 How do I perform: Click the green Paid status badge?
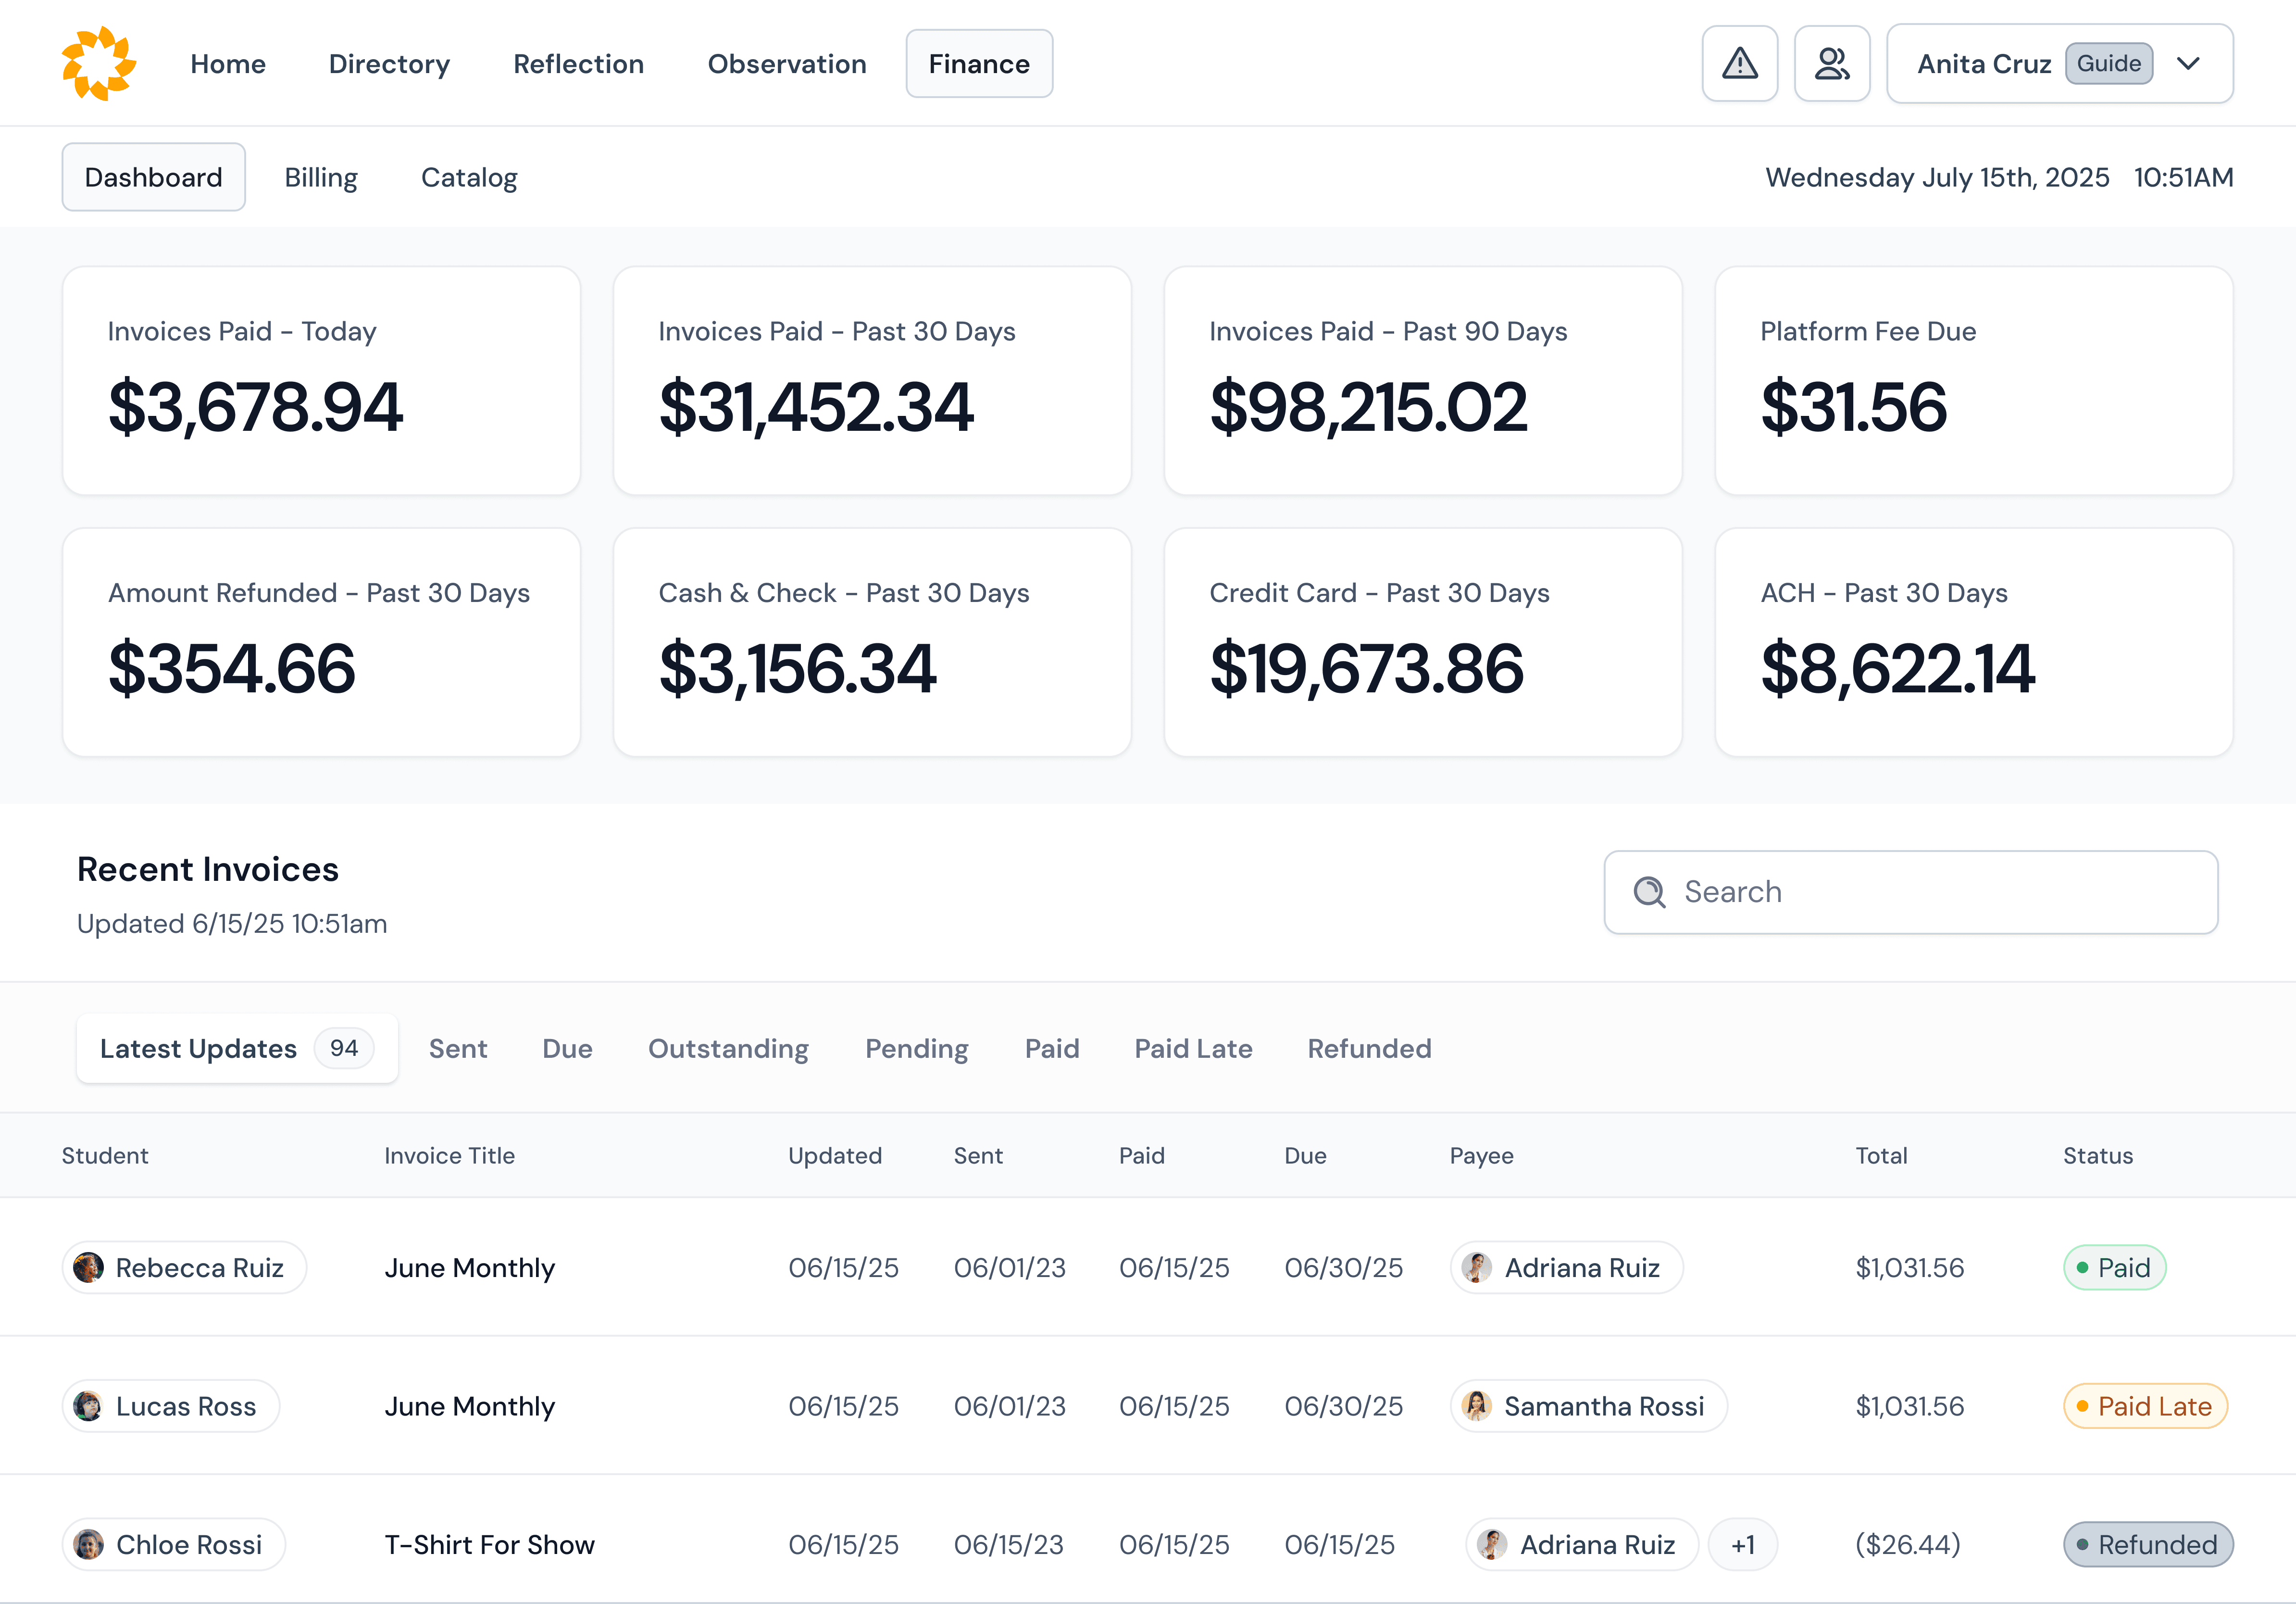point(2114,1267)
